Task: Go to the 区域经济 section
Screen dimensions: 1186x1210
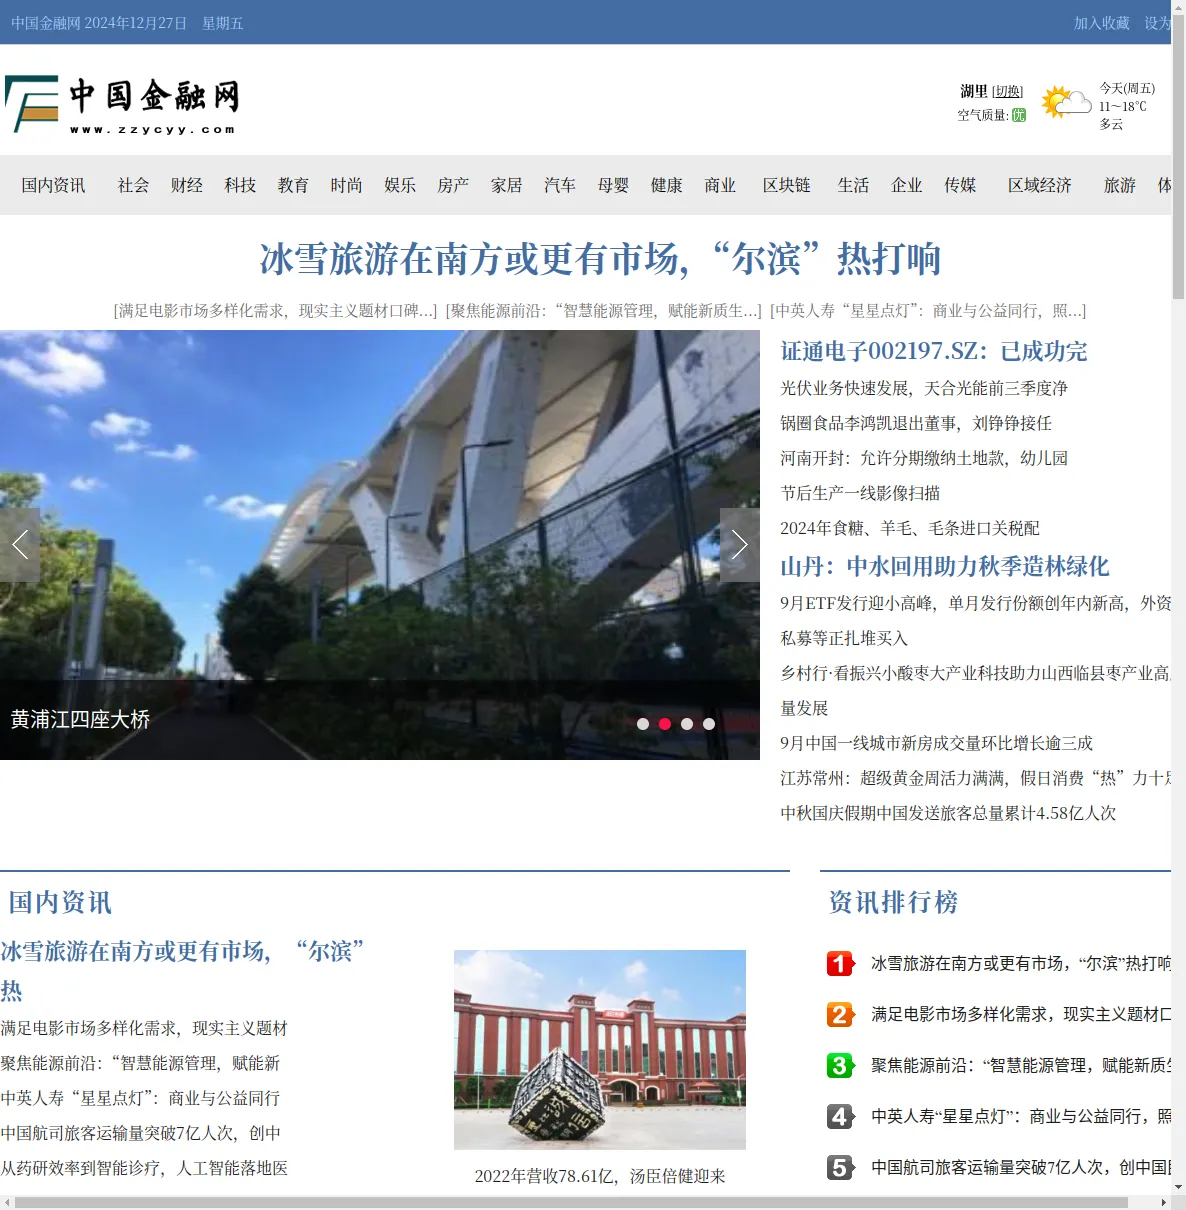Action: coord(1040,185)
